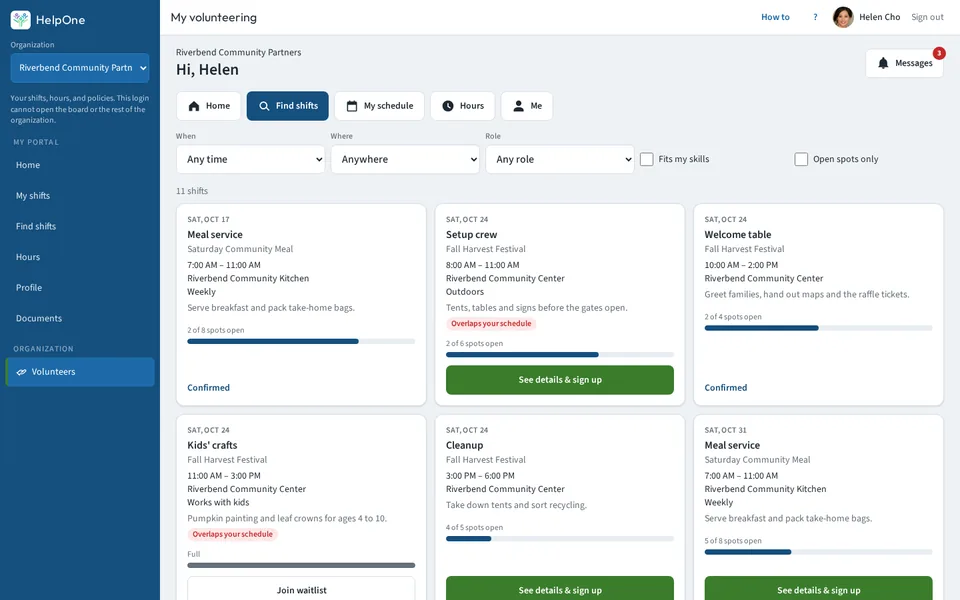Switch to the Home tab
This screenshot has width=960, height=600.
[209, 106]
